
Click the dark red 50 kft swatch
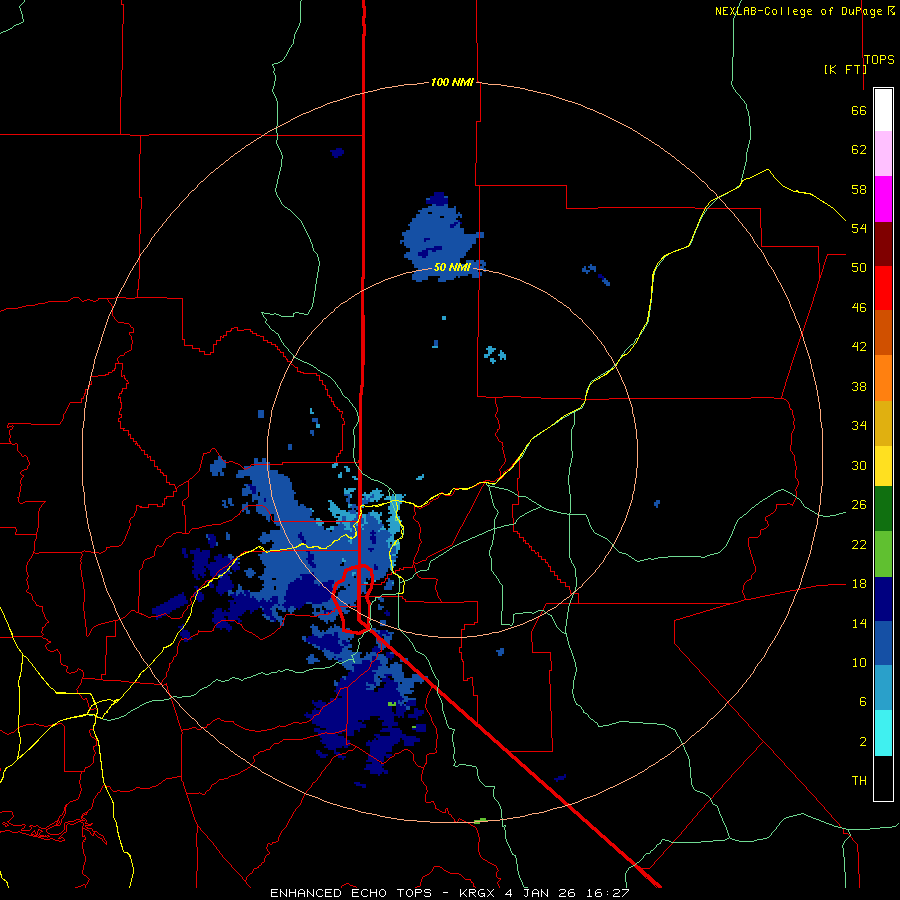(883, 243)
